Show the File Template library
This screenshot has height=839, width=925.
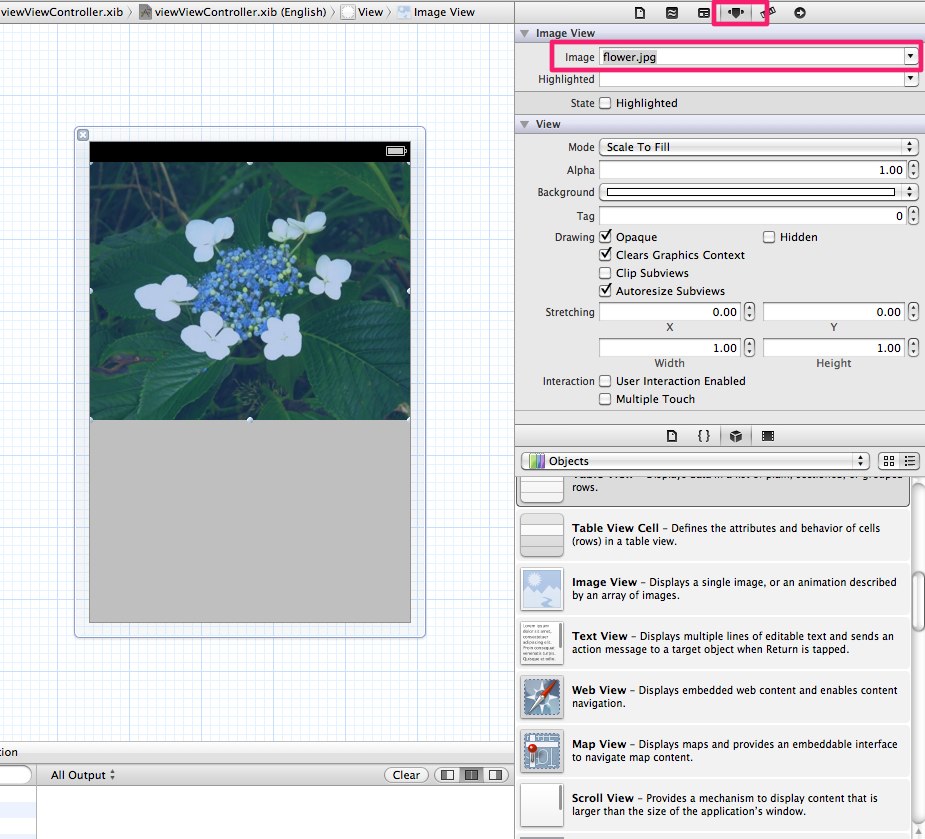672,436
